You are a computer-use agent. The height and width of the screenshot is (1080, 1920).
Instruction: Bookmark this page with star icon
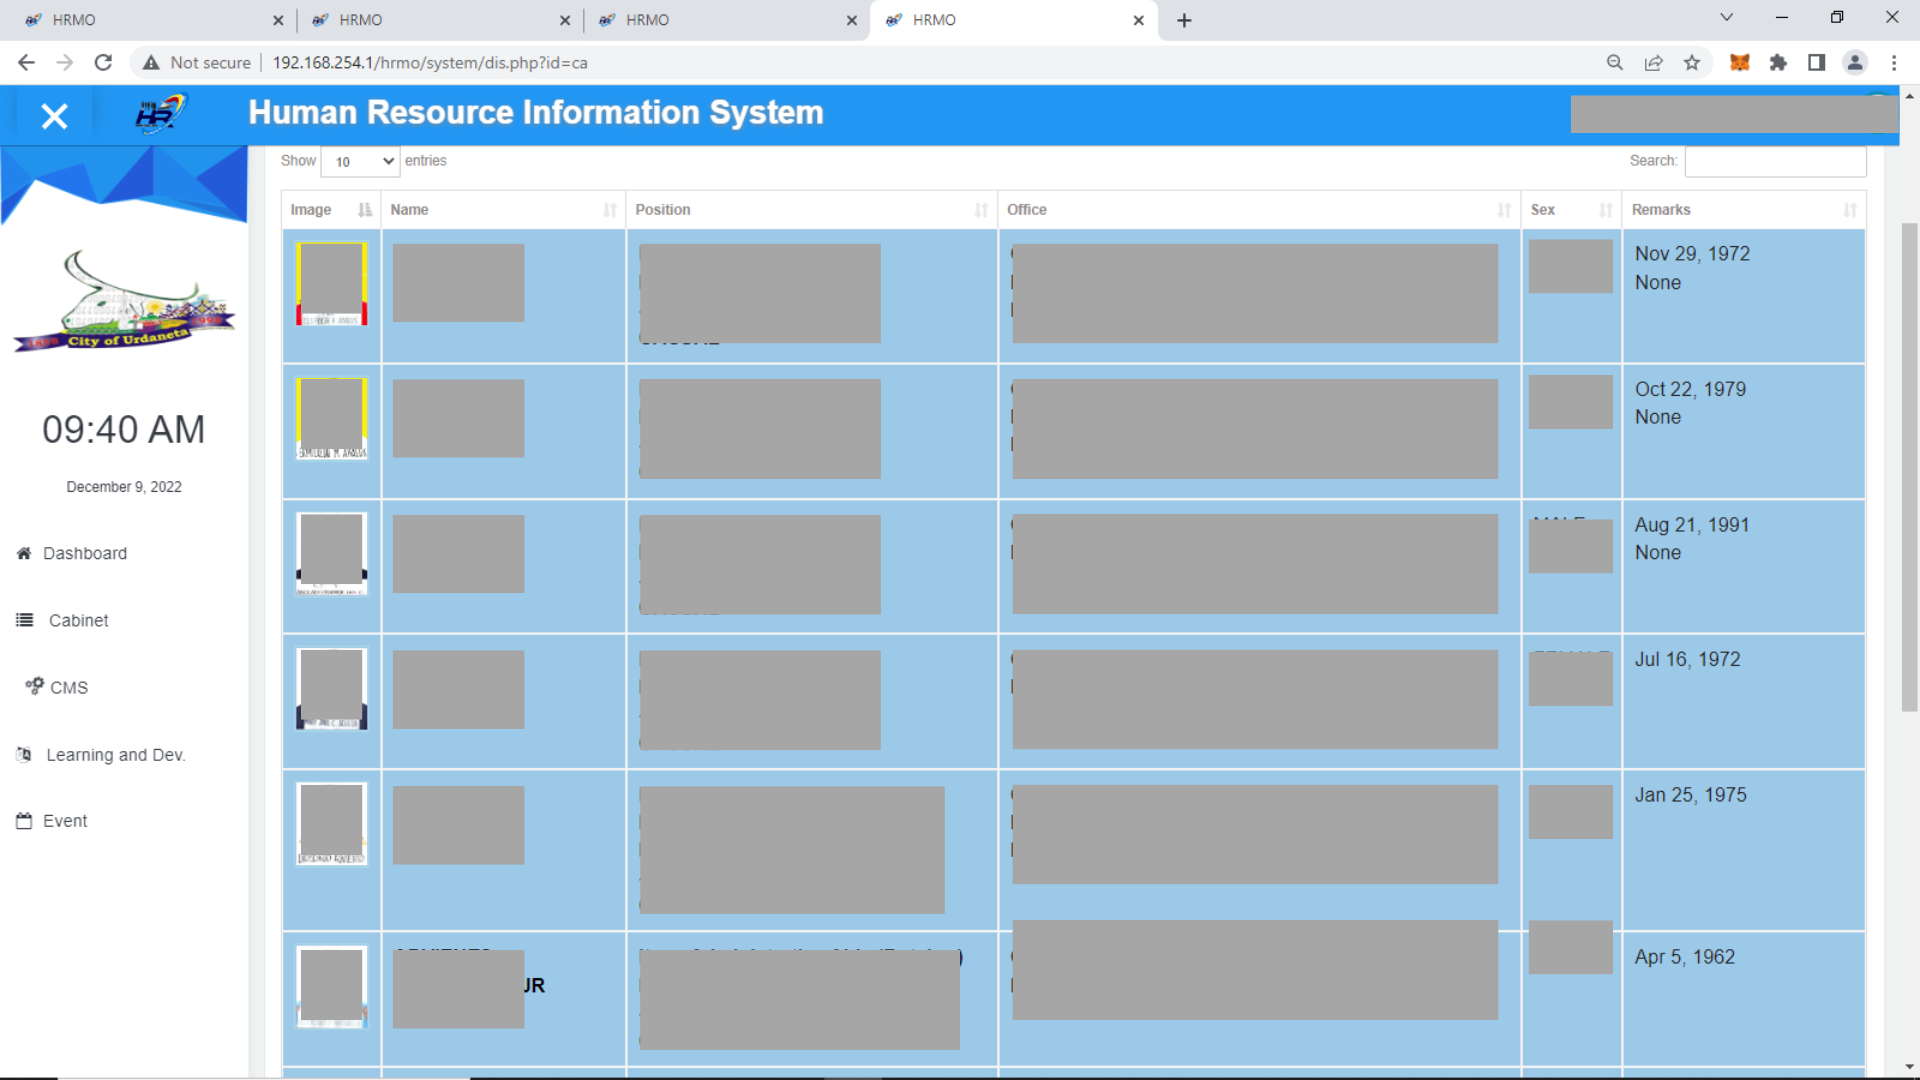(1692, 63)
